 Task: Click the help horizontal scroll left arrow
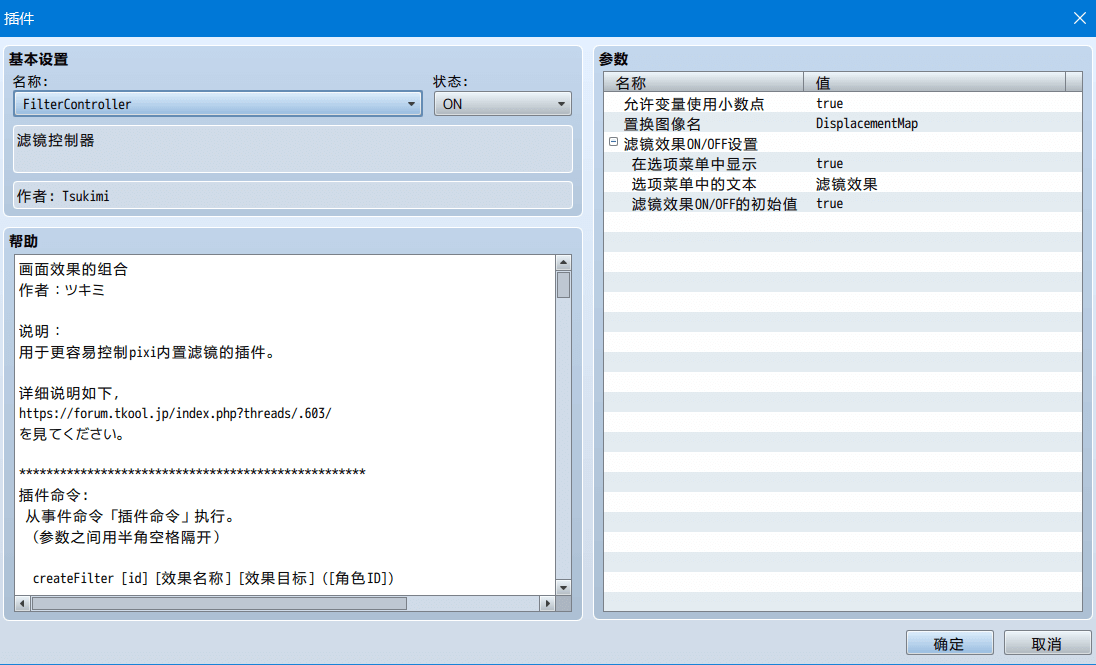point(22,603)
